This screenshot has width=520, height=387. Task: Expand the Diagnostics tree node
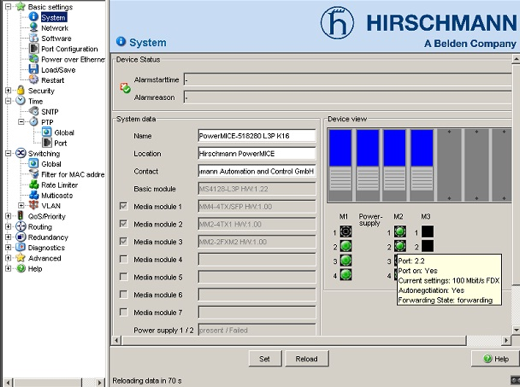tap(8, 247)
